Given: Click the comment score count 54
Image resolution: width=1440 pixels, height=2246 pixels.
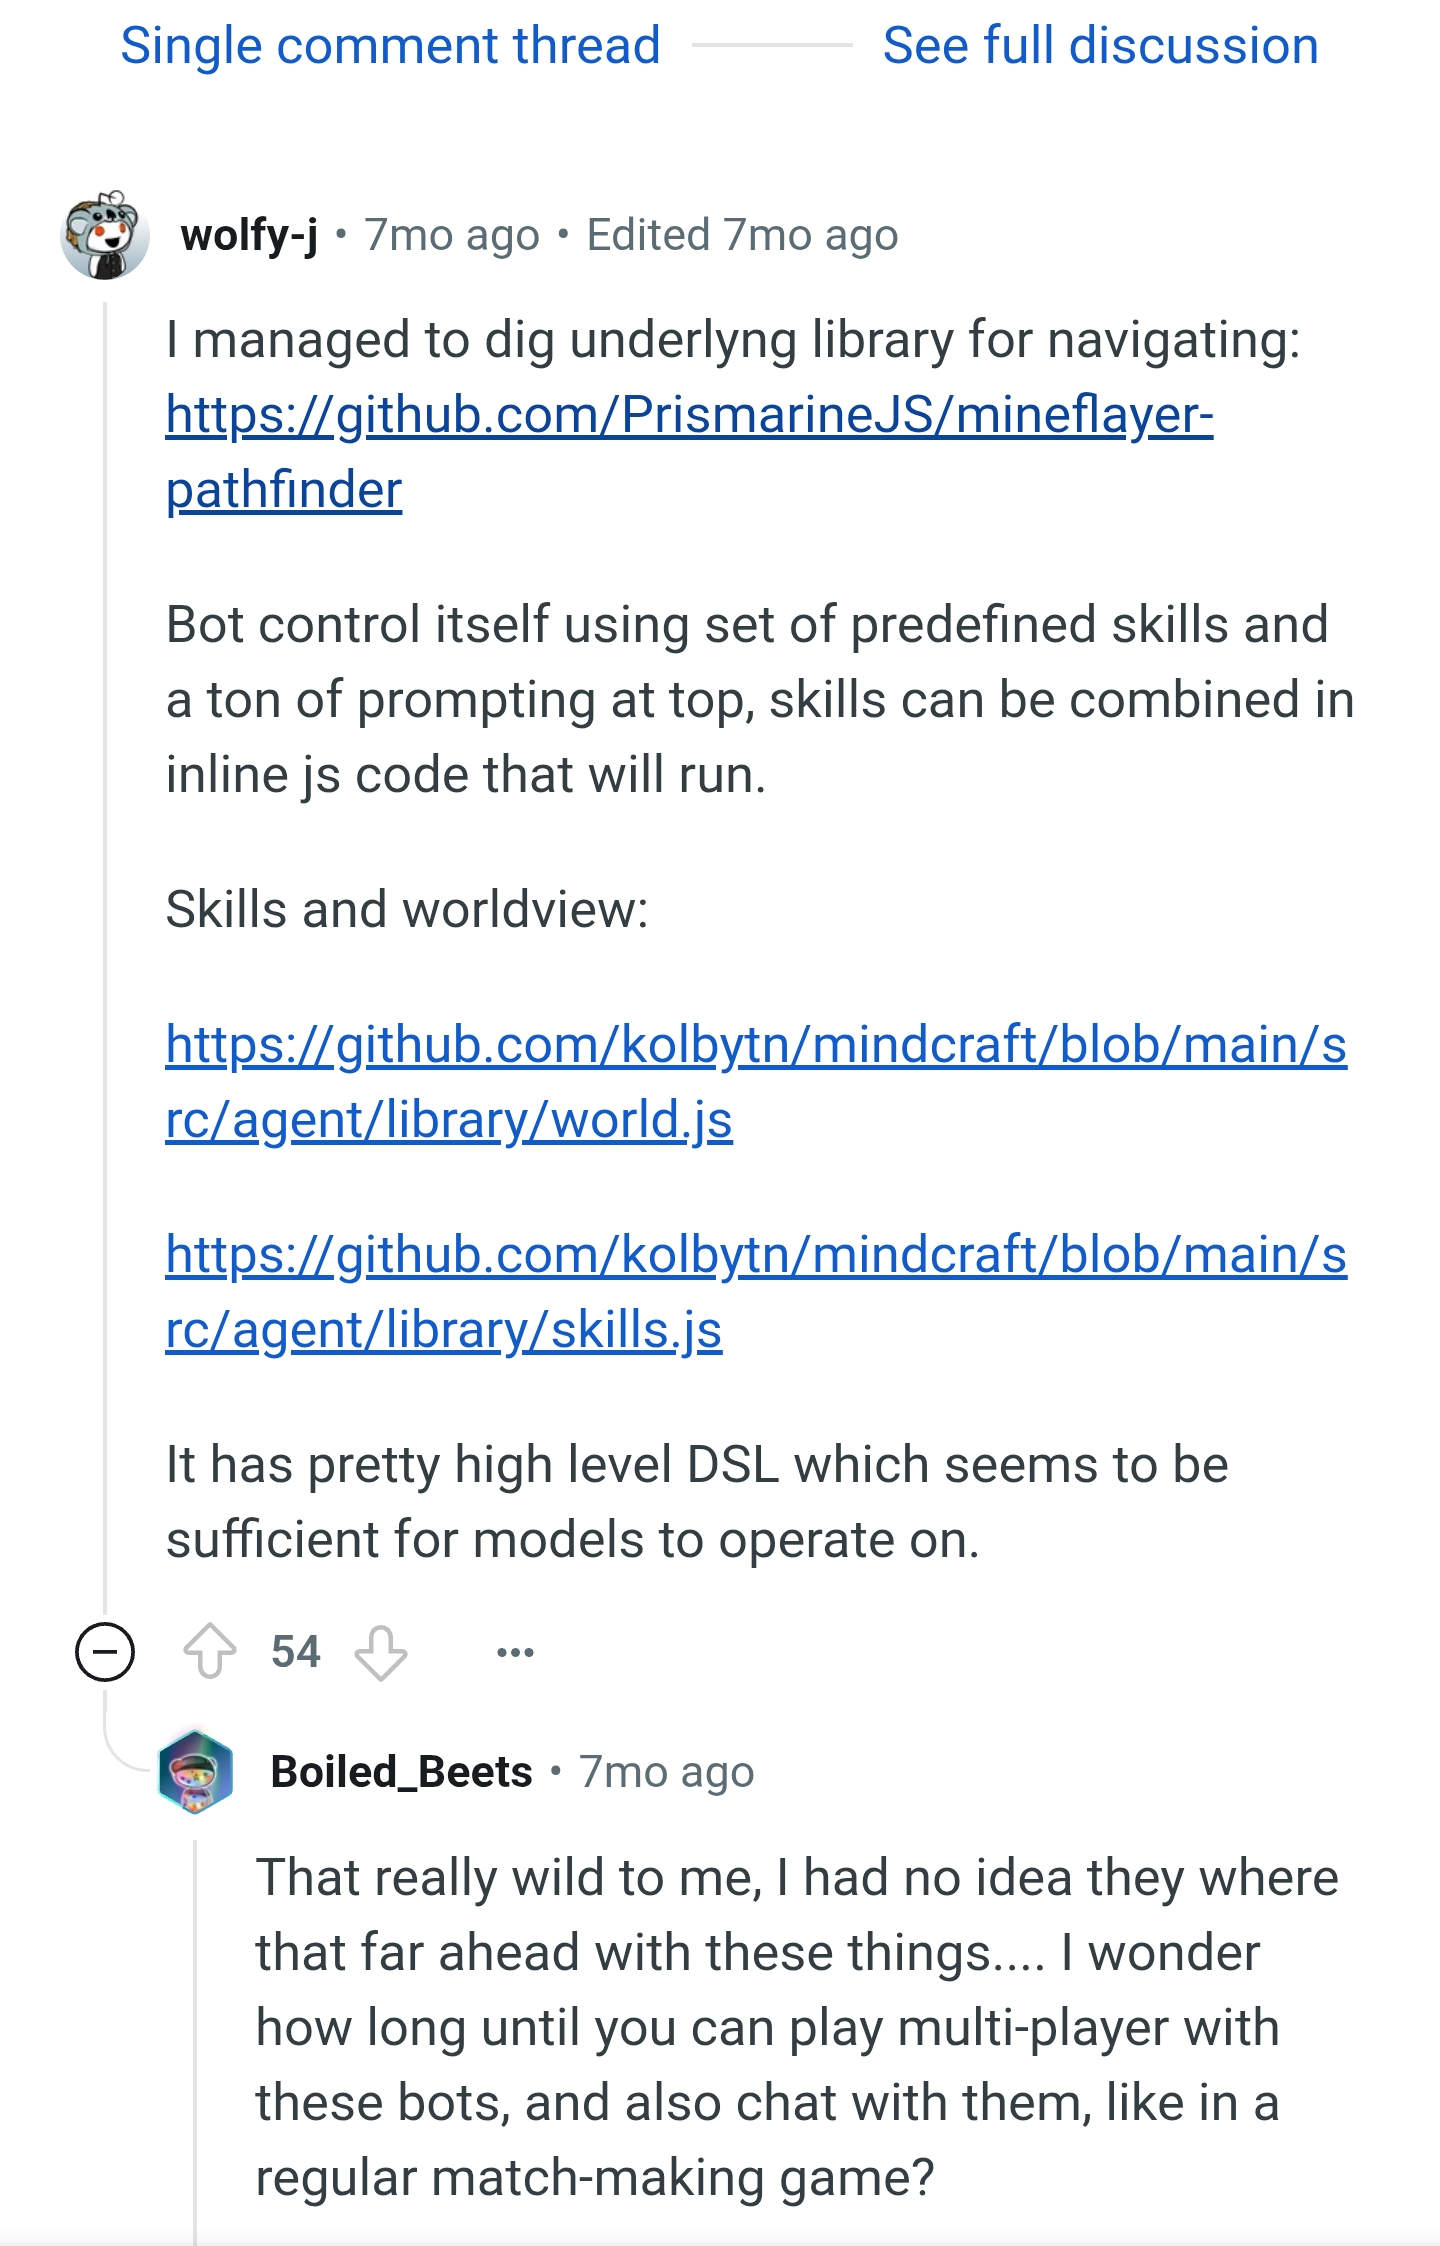Looking at the screenshot, I should (296, 1651).
